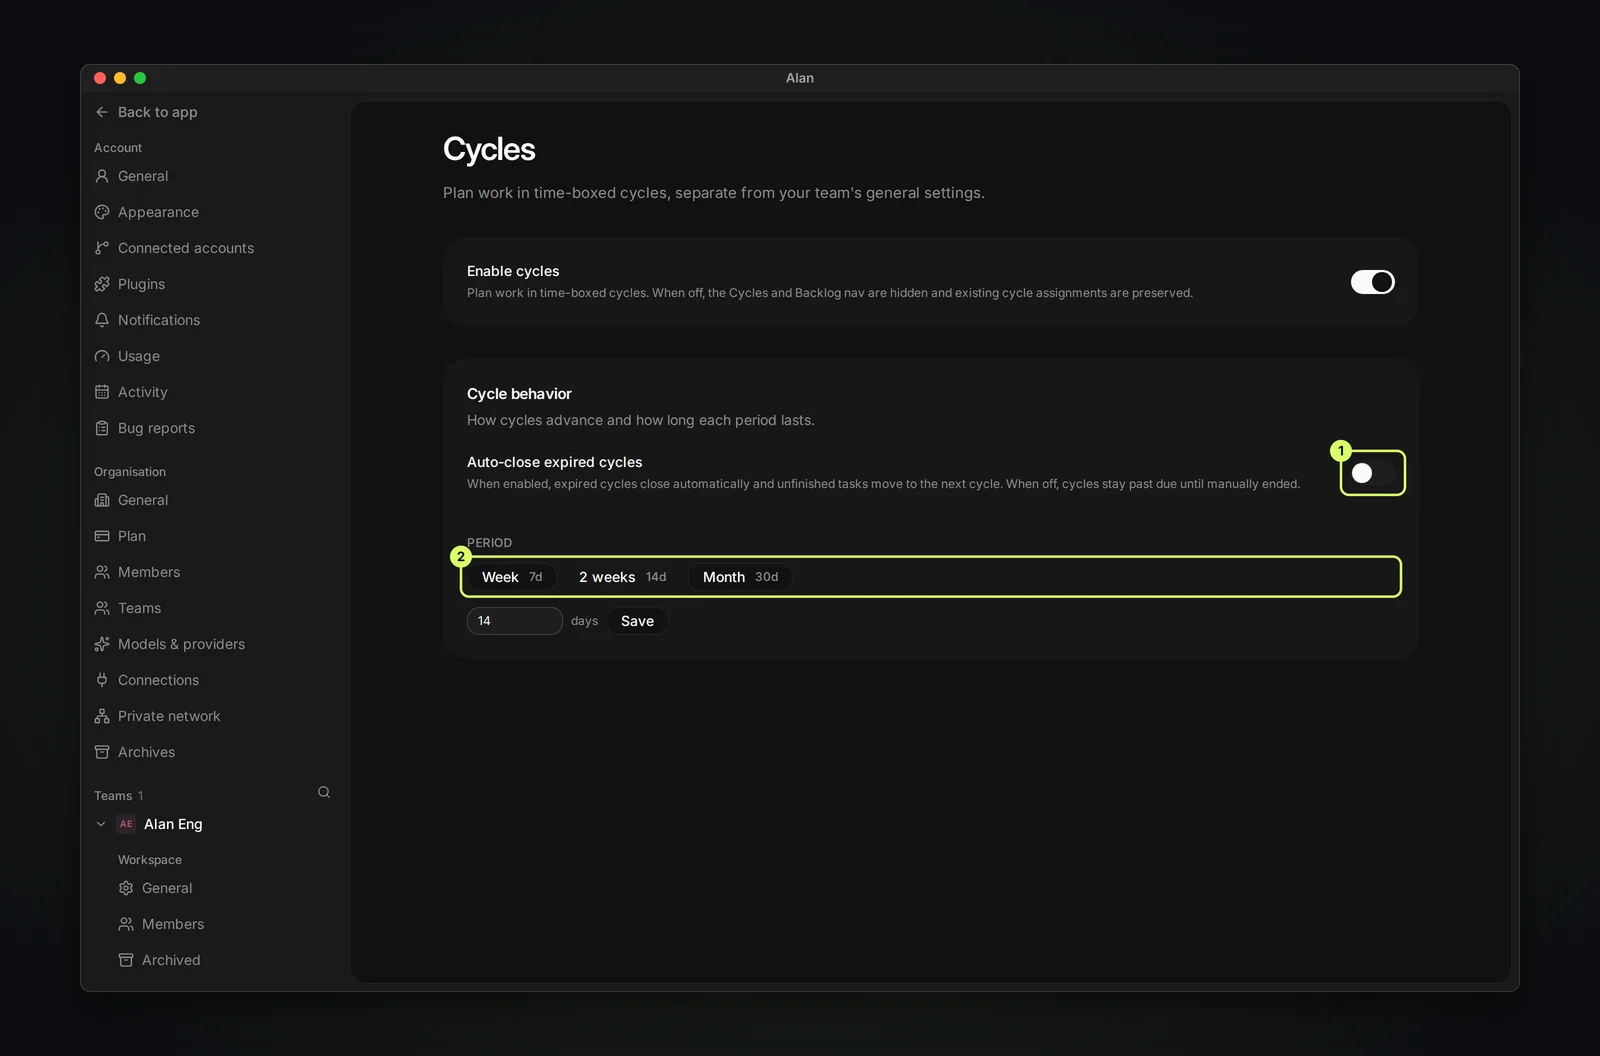Collapse the Alan Eng team chevron
1600x1056 pixels.
tap(101, 824)
